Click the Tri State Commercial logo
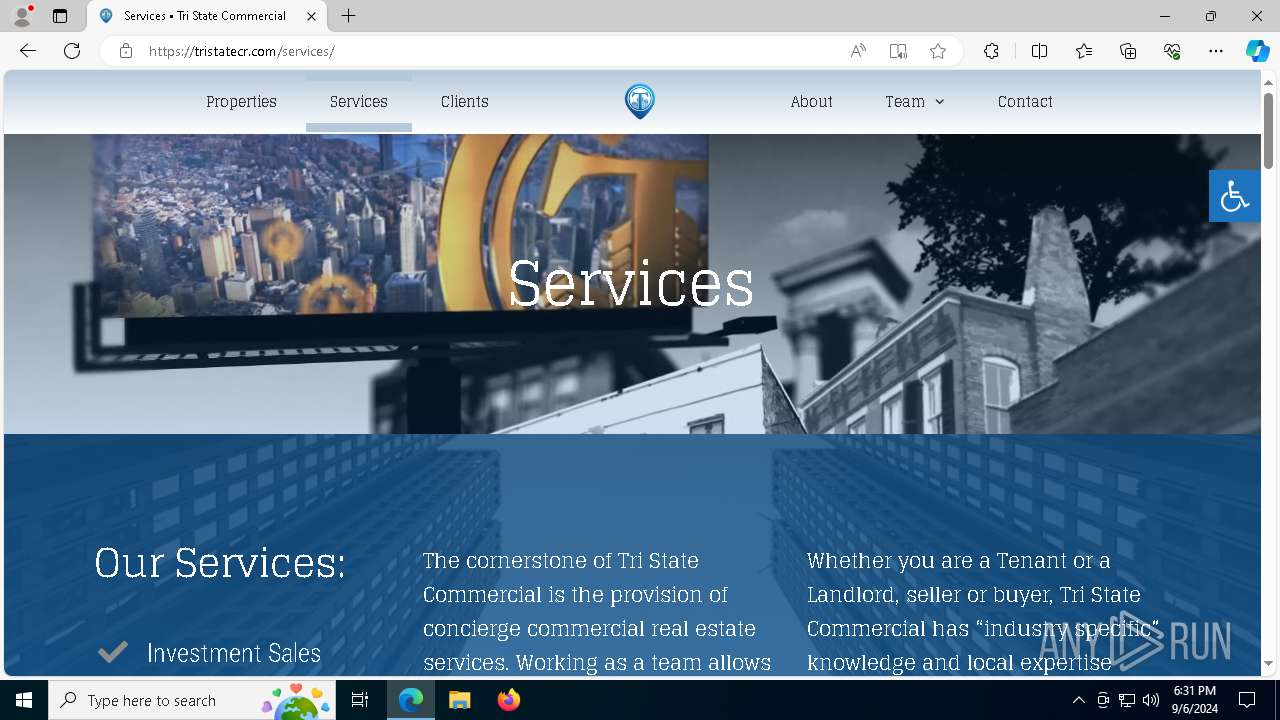This screenshot has width=1280, height=720. click(640, 101)
